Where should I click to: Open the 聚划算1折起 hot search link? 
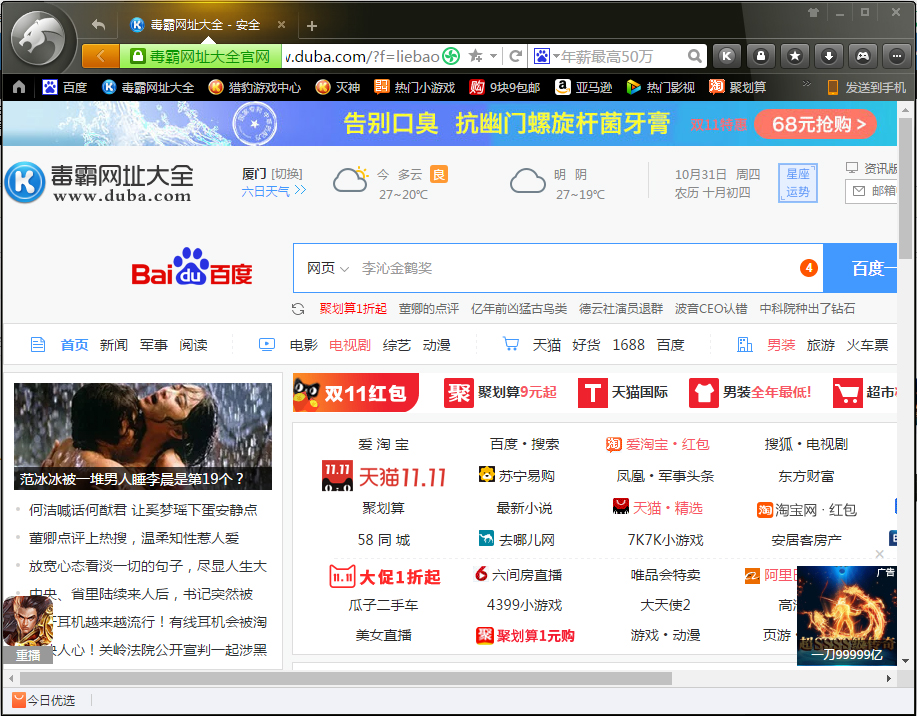tap(353, 308)
